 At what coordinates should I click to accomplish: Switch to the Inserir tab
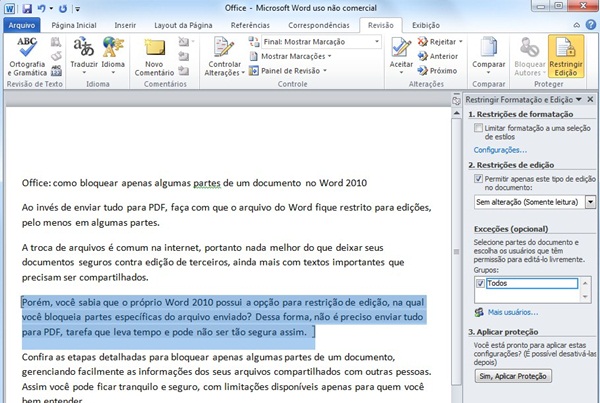click(x=125, y=25)
